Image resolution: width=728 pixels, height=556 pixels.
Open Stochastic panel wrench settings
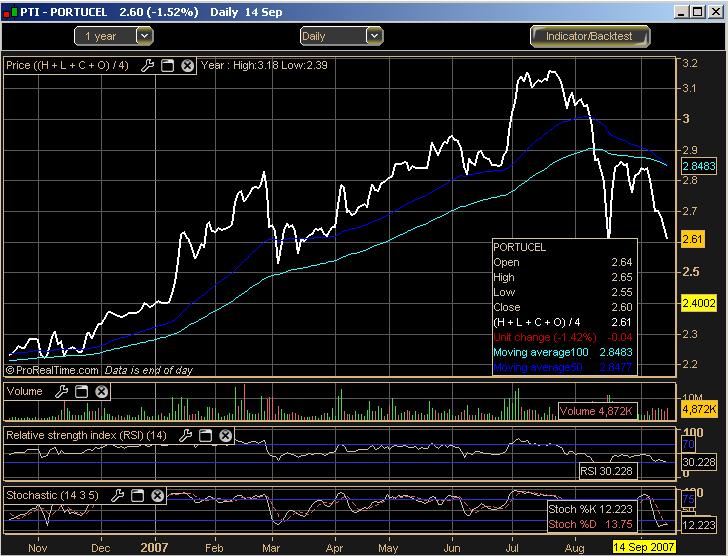point(117,496)
